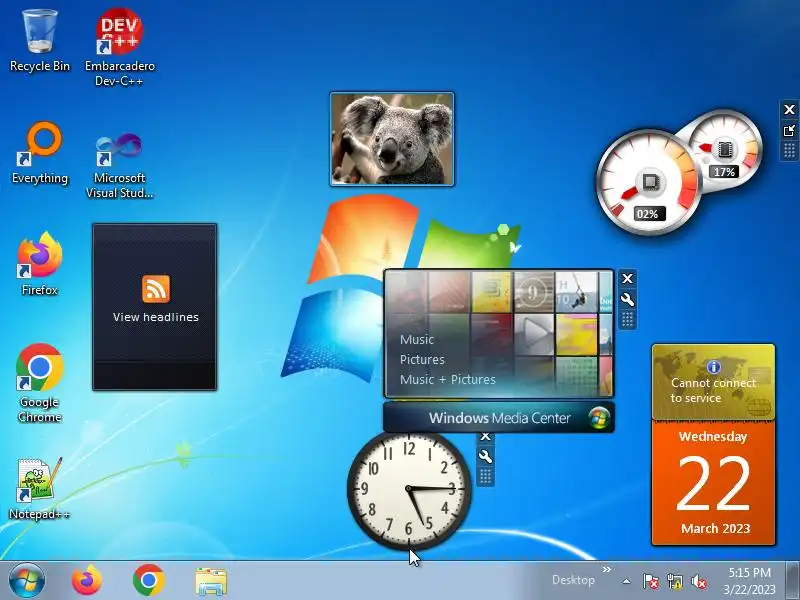Click the play thumbnail in Media Center gadget
This screenshot has width=800, height=600.
click(x=534, y=335)
